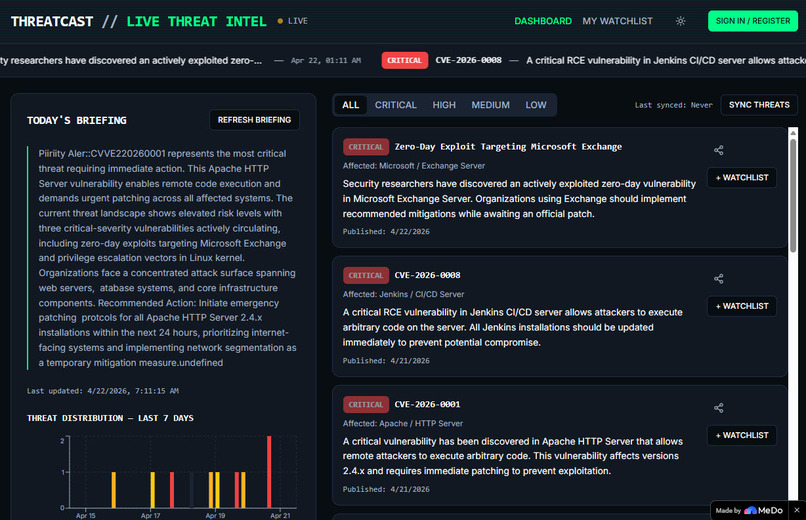Click THREAT DISTRIBUTION – LAST 7 DAYS heading
The width and height of the screenshot is (806, 520).
(110, 418)
